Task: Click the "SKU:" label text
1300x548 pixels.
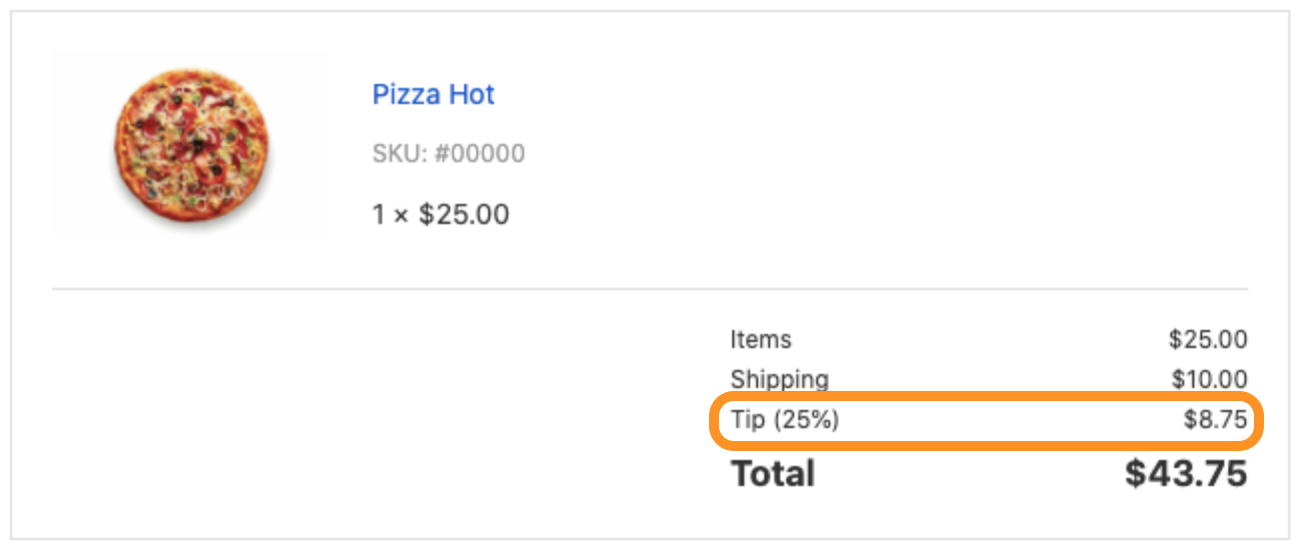Action: coord(399,154)
